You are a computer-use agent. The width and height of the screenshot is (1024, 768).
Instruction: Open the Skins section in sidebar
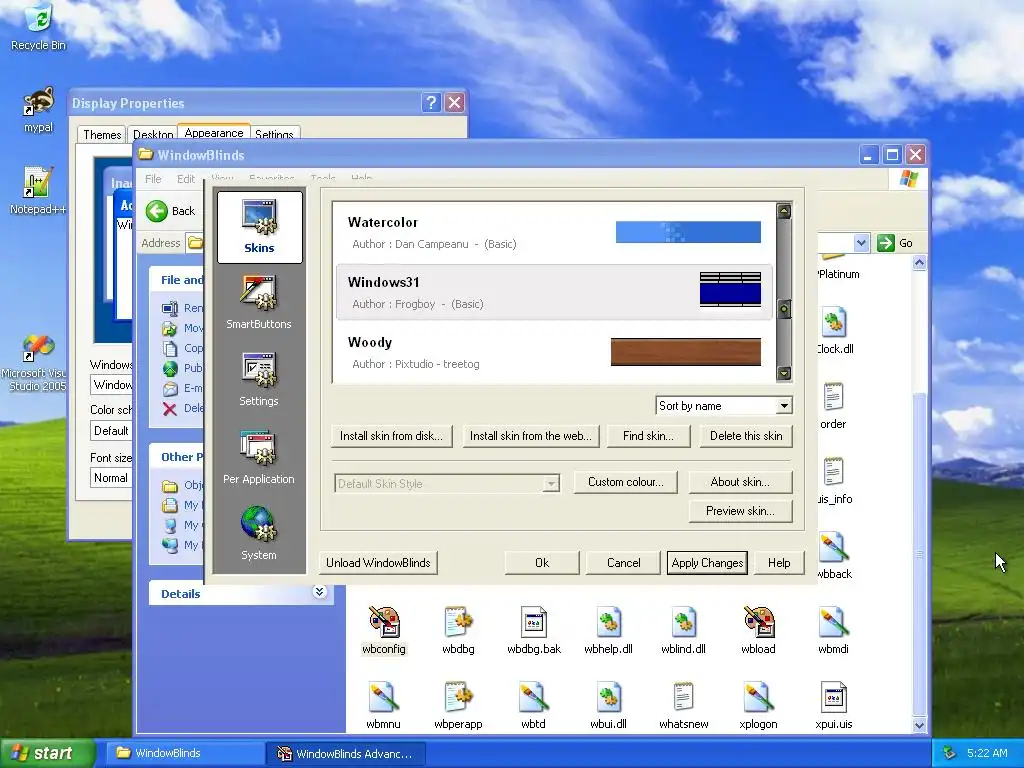259,227
